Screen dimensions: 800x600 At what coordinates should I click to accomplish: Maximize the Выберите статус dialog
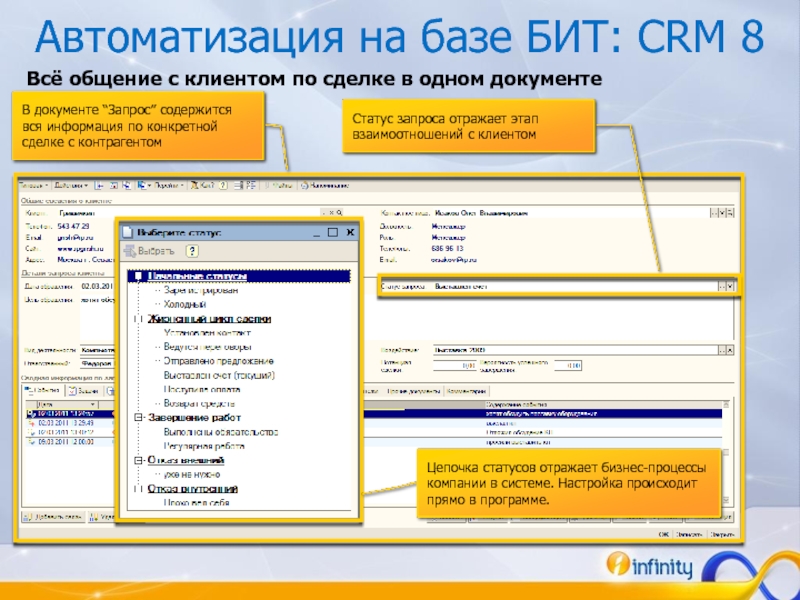333,233
